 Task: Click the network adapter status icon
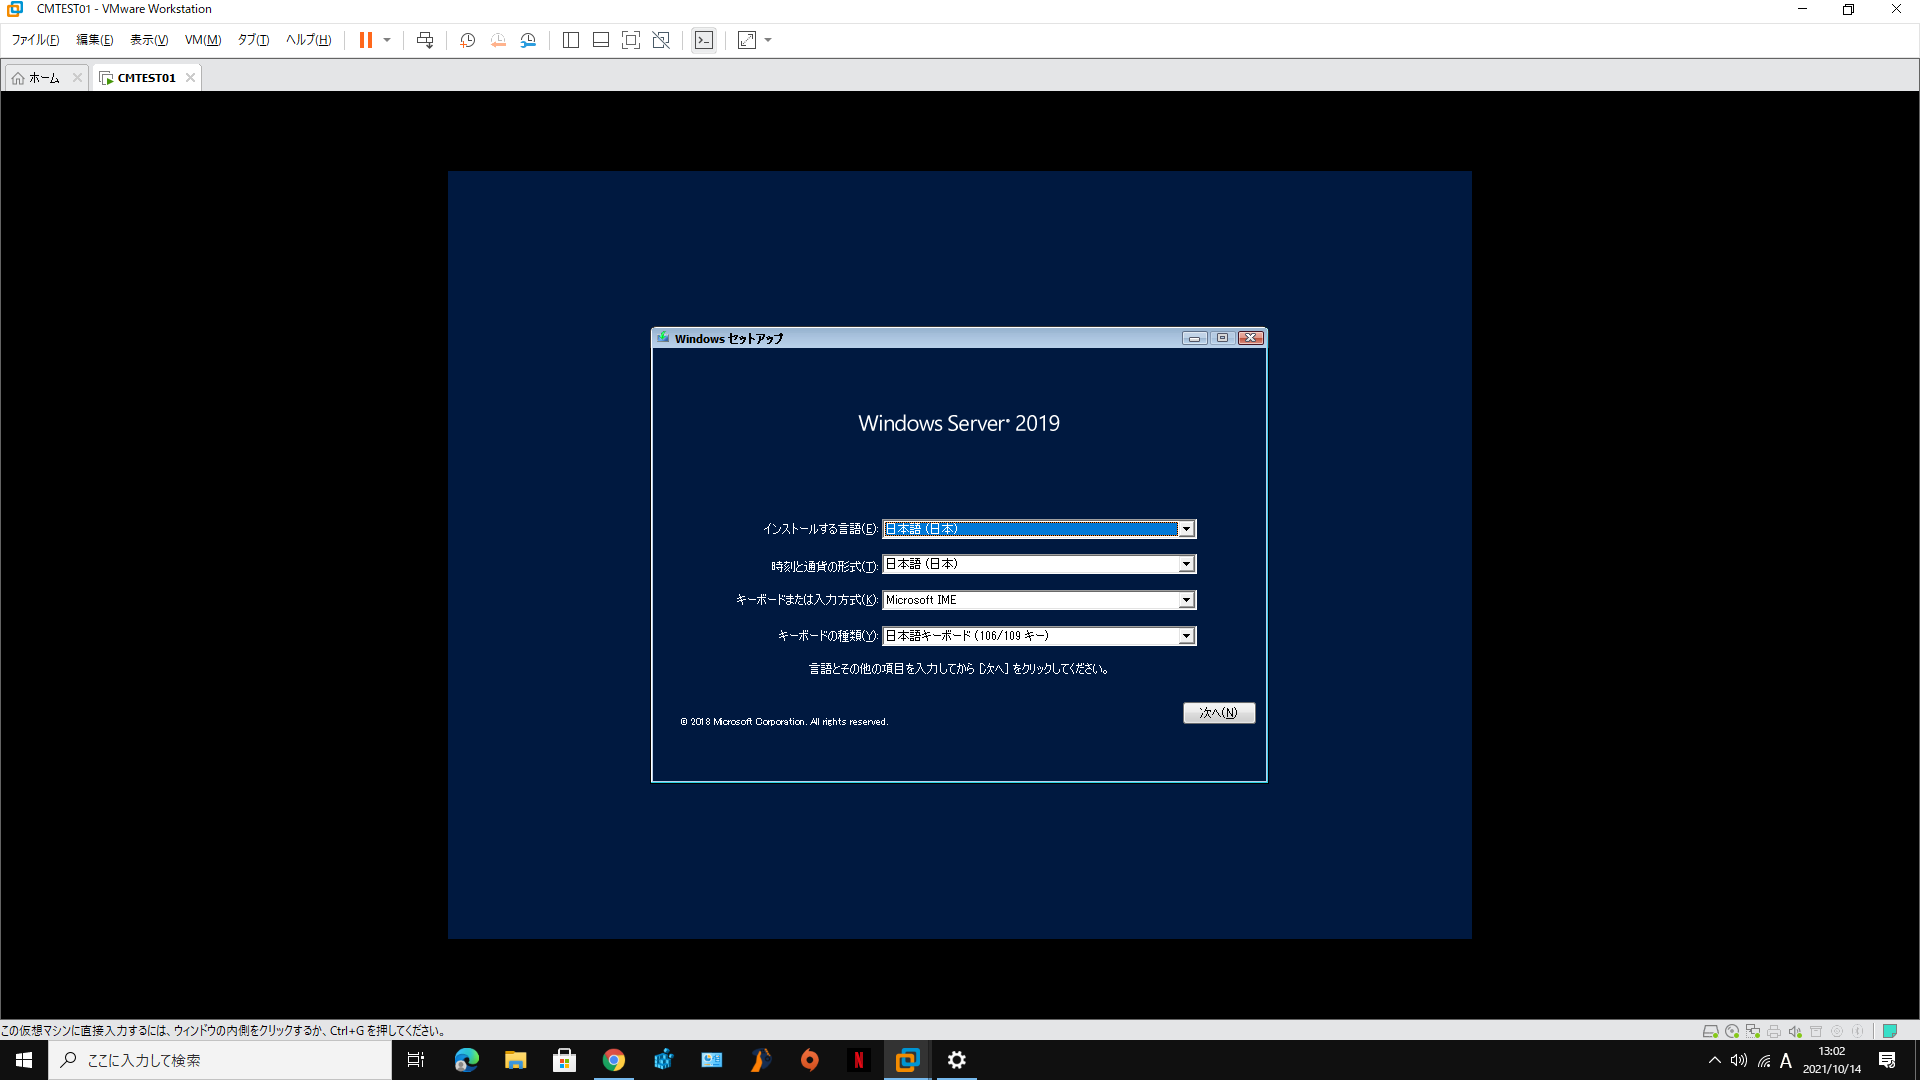pos(1753,1031)
